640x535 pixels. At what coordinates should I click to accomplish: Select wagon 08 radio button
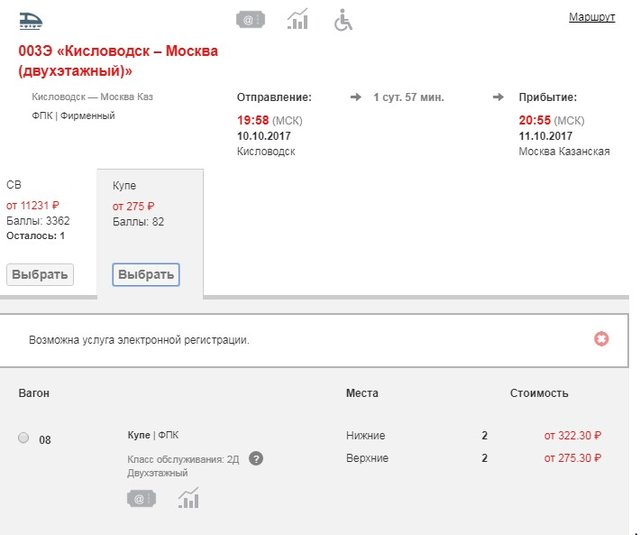click(x=24, y=438)
